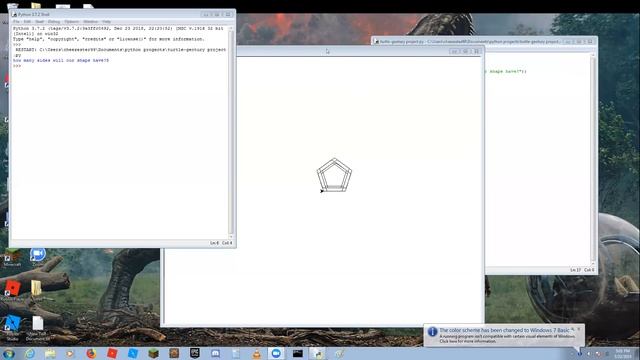
Task: Open Roblox Studio taskbar icon
Action: 133,353
